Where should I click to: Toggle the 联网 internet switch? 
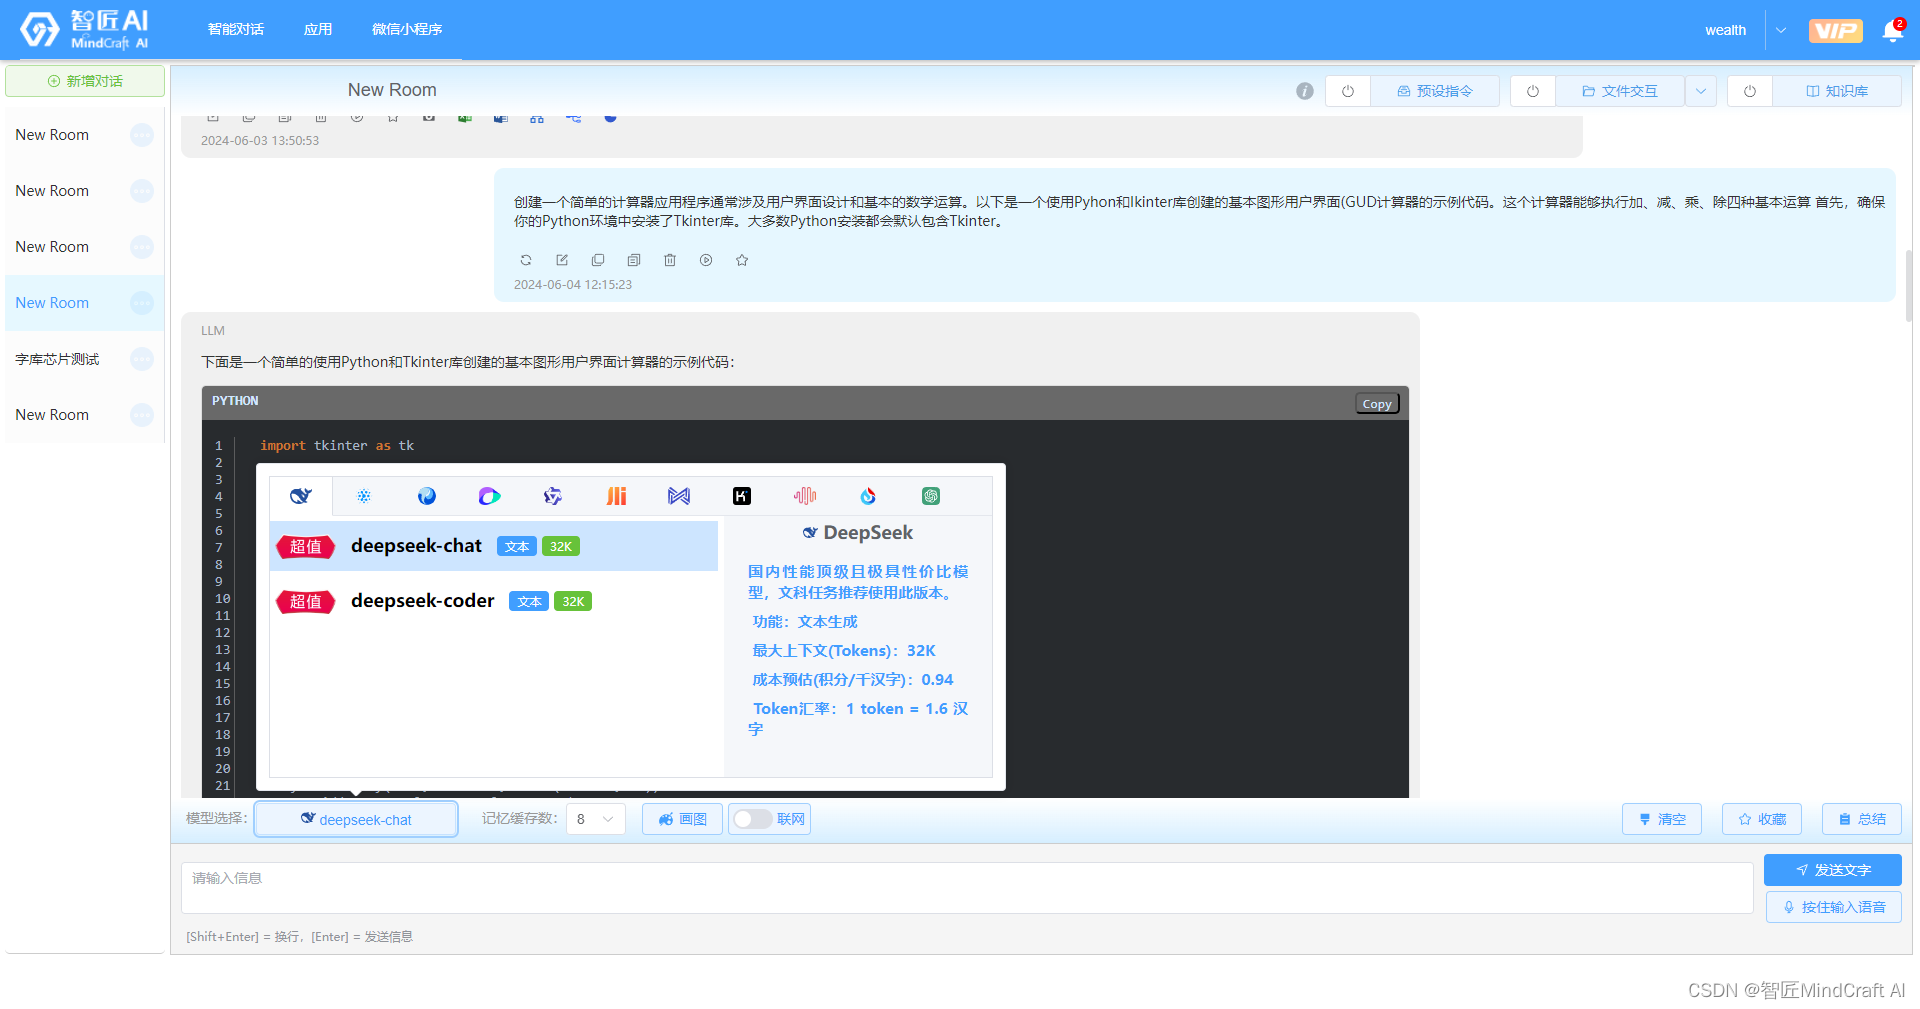pos(753,819)
